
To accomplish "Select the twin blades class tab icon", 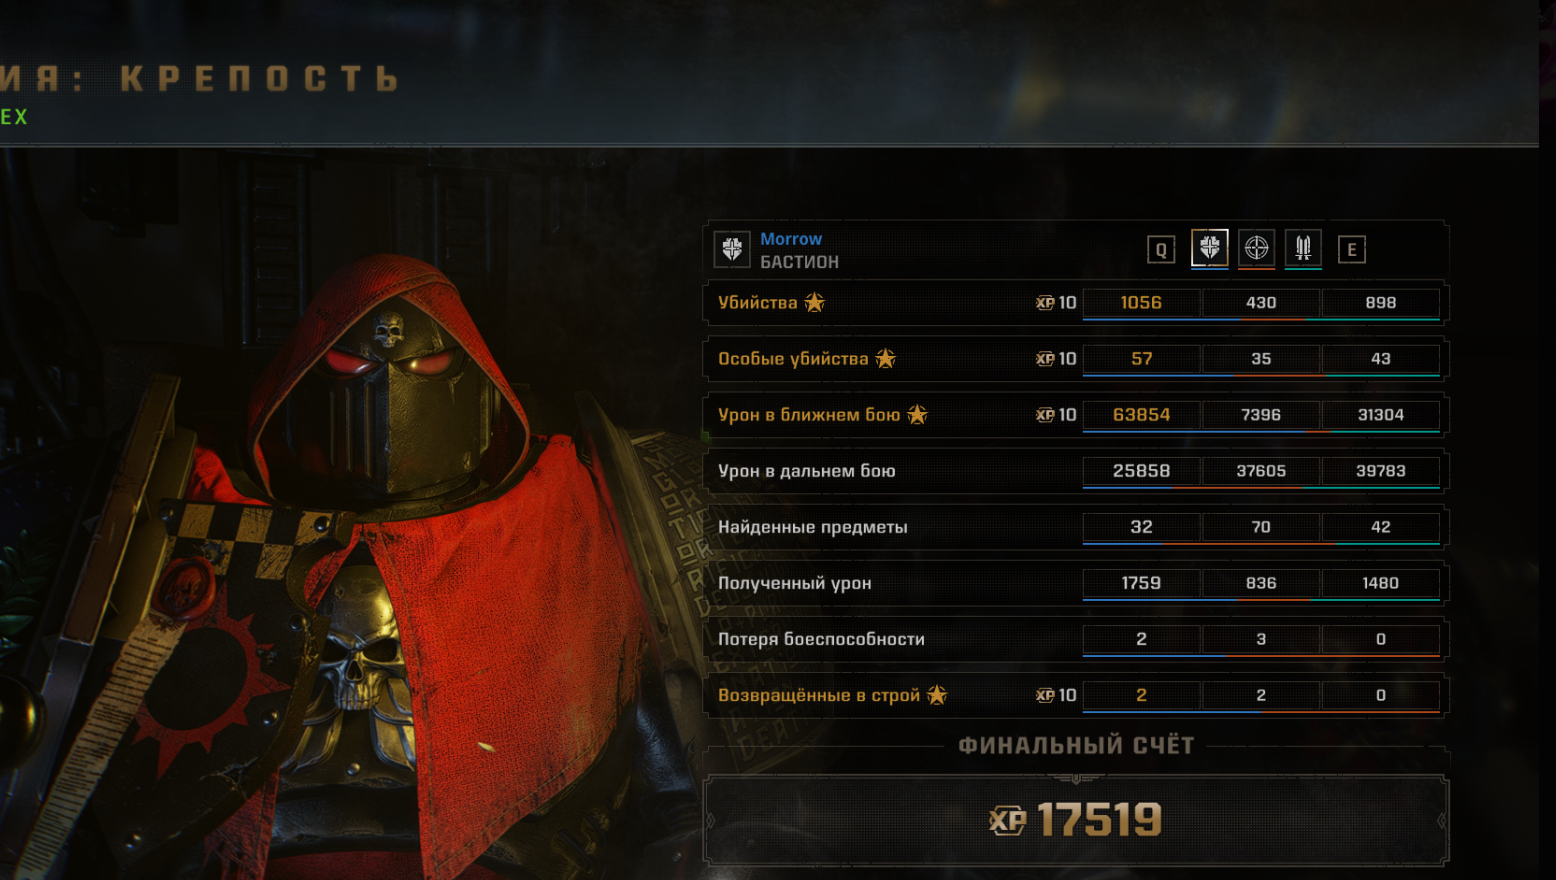I will [1303, 248].
